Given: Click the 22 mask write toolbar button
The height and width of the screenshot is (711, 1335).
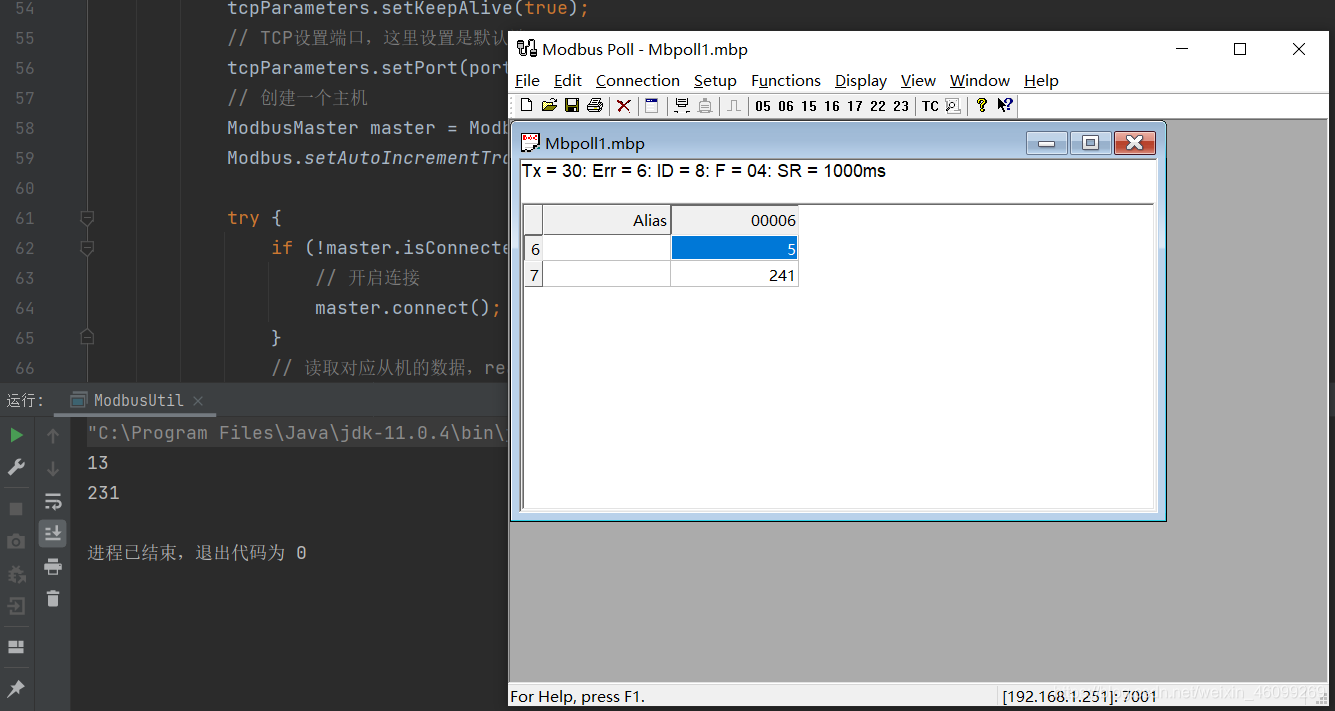Looking at the screenshot, I should click(x=878, y=106).
